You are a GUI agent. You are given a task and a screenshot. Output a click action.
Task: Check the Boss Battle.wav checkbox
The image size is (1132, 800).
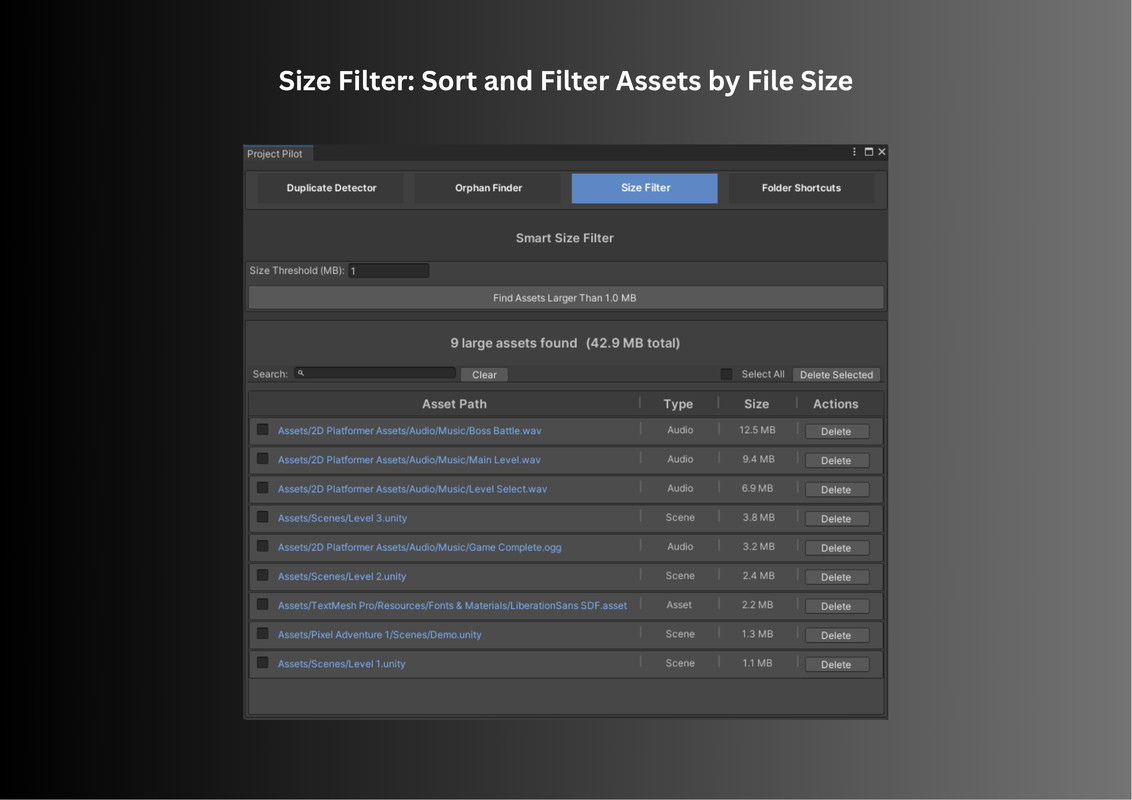(x=262, y=430)
